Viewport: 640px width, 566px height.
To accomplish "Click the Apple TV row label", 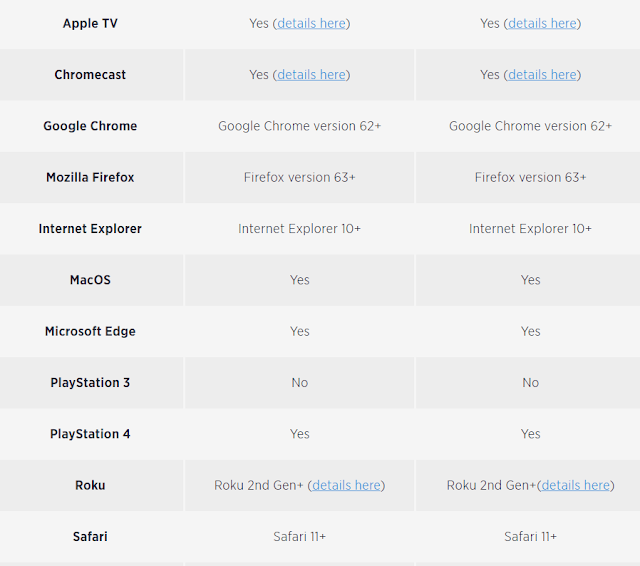I will click(90, 23).
